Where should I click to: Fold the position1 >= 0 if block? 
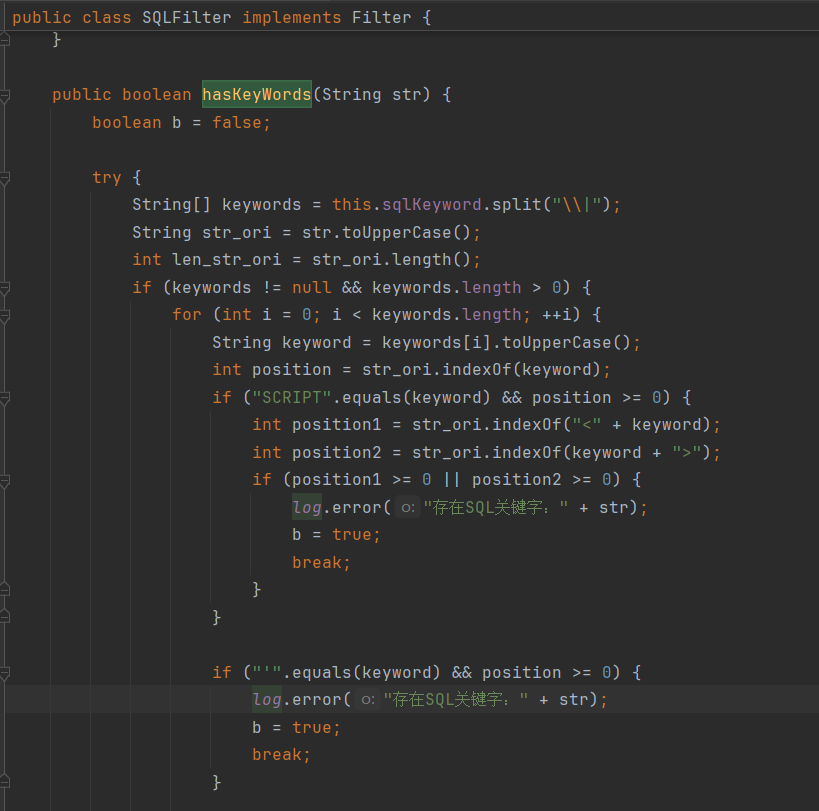(5, 481)
